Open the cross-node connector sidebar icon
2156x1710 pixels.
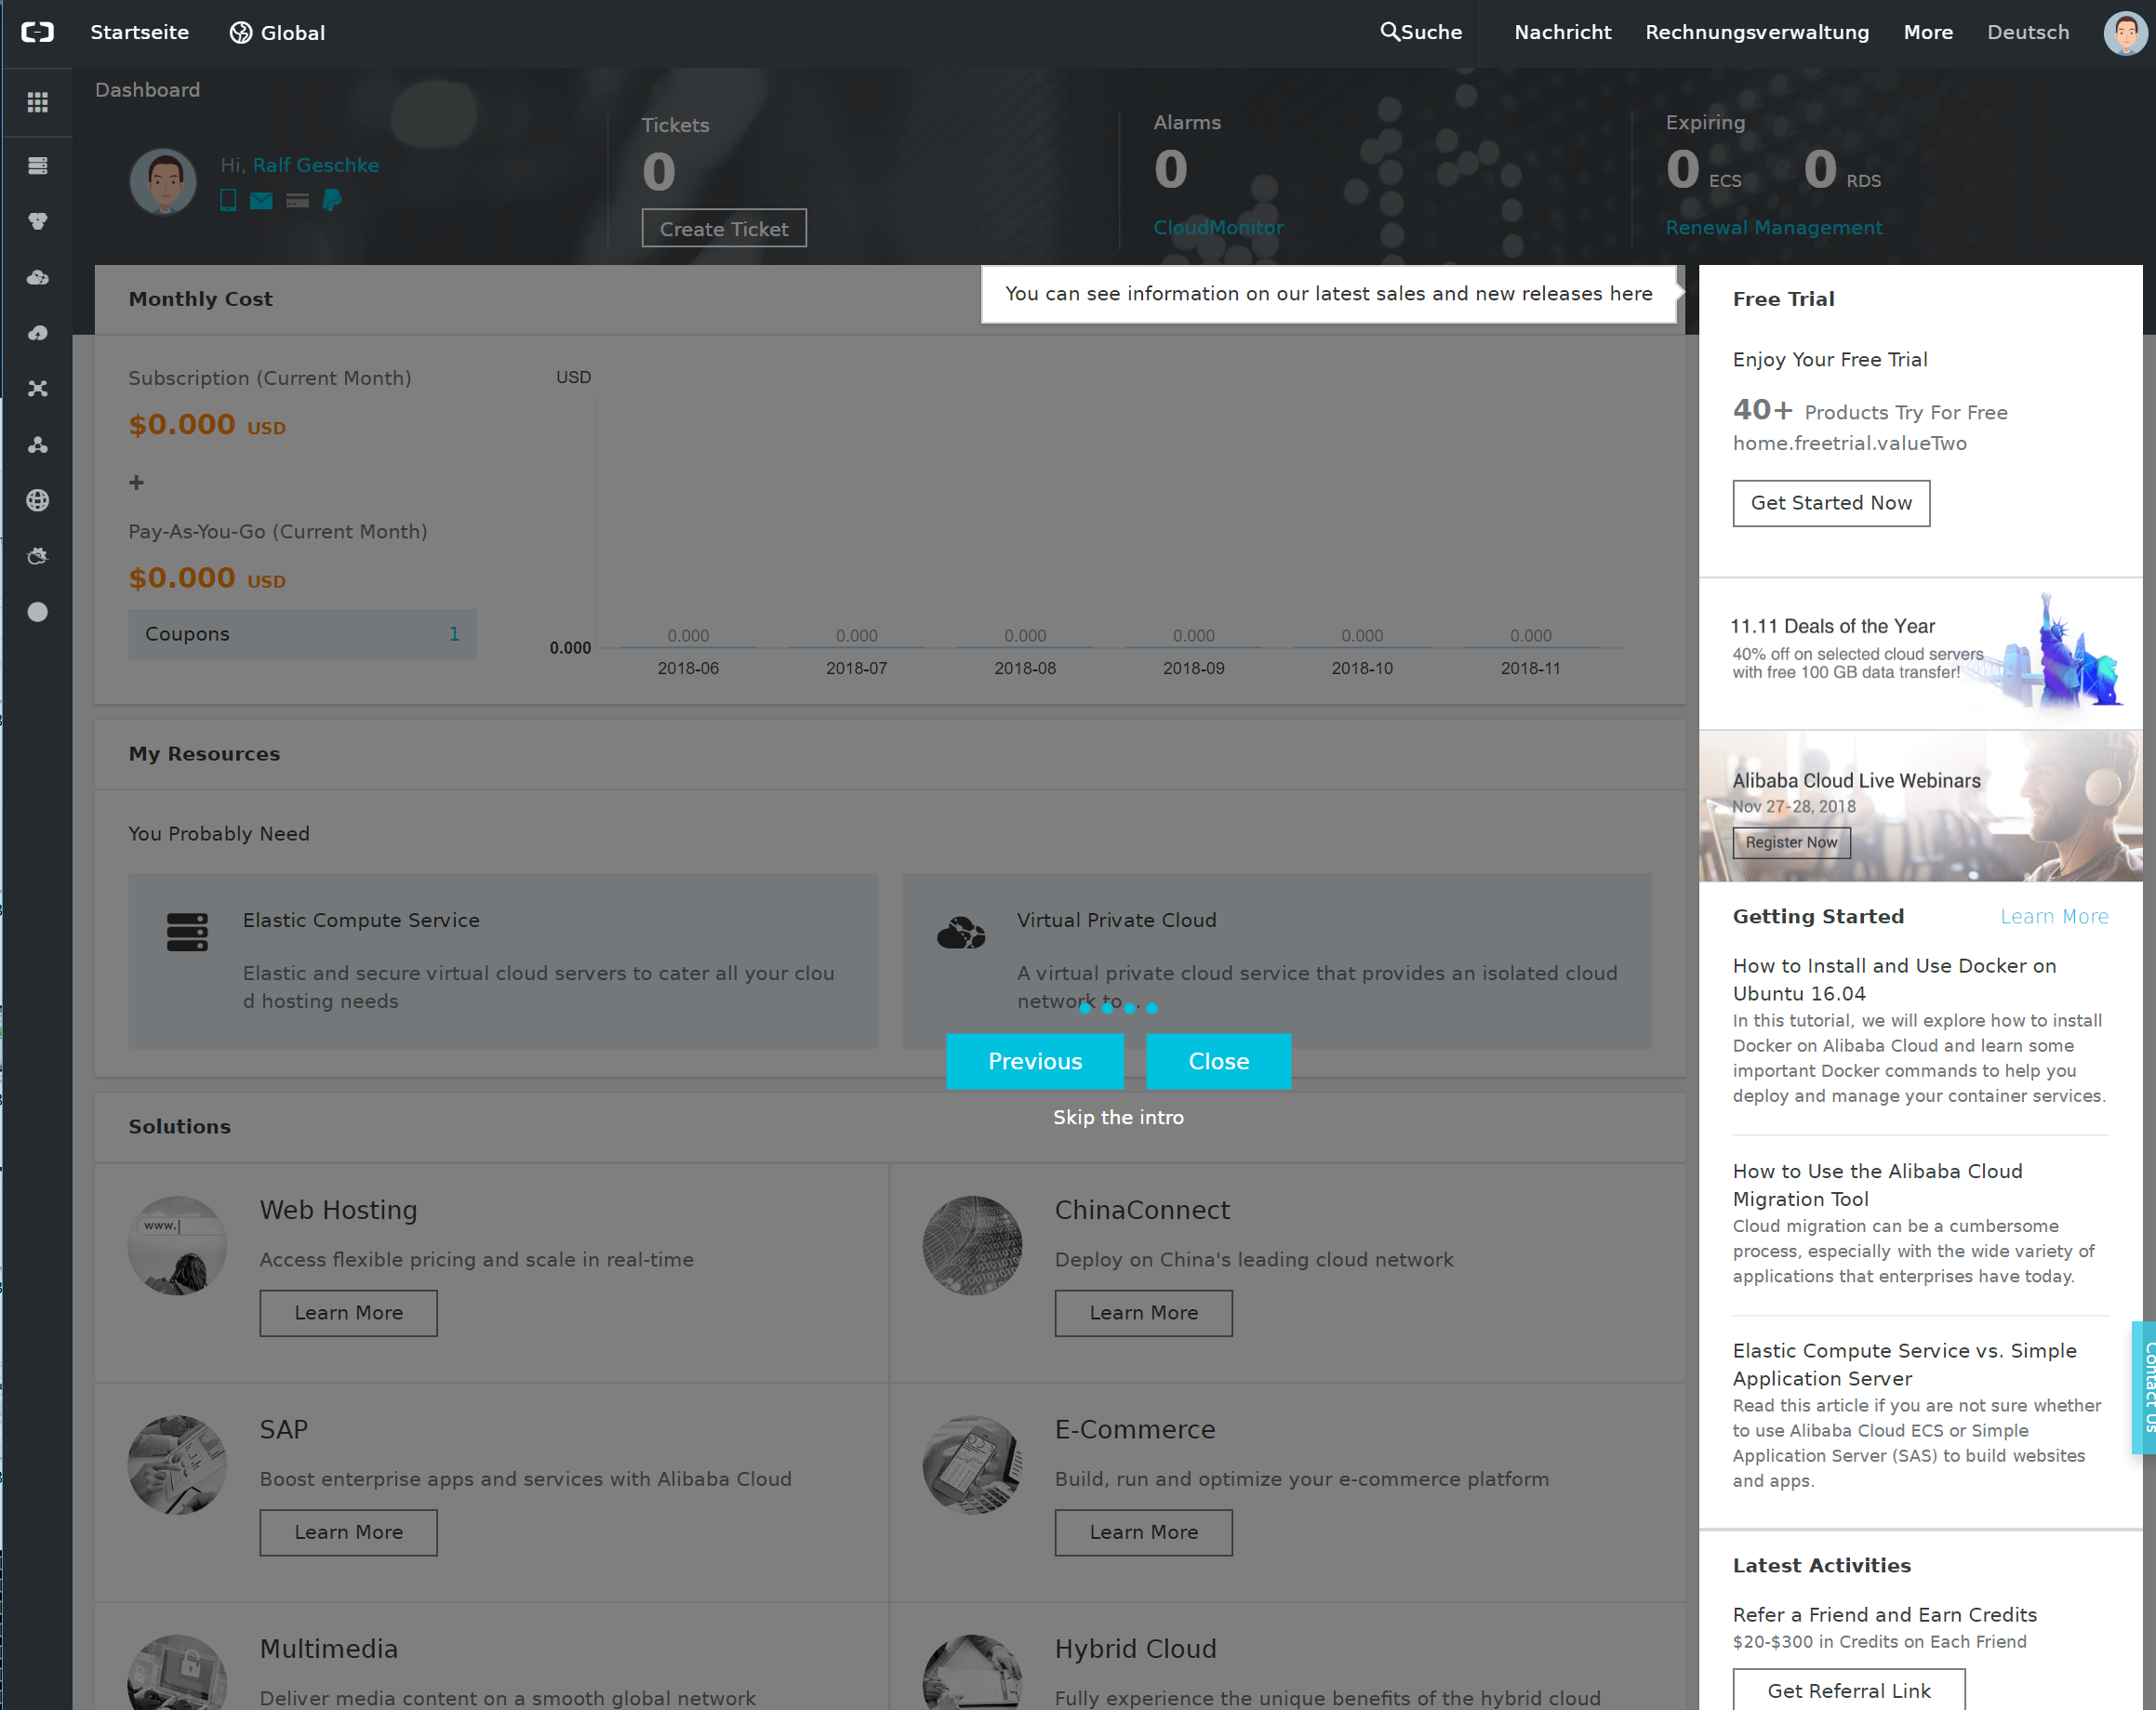coord(37,388)
